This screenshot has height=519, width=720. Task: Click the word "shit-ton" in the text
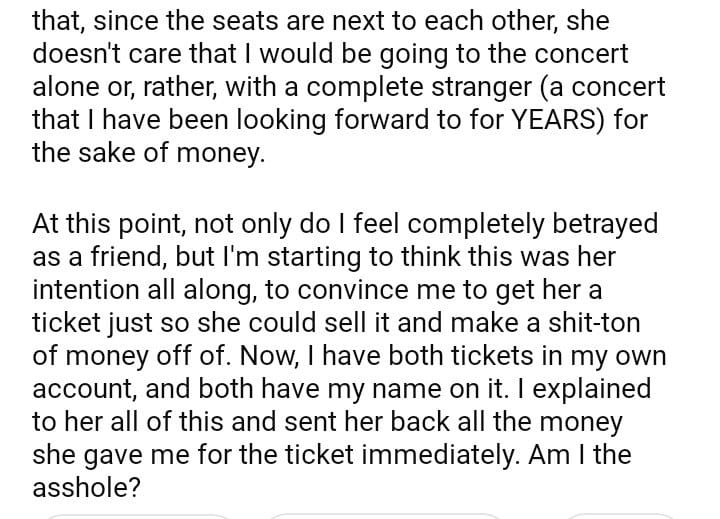tap(604, 321)
